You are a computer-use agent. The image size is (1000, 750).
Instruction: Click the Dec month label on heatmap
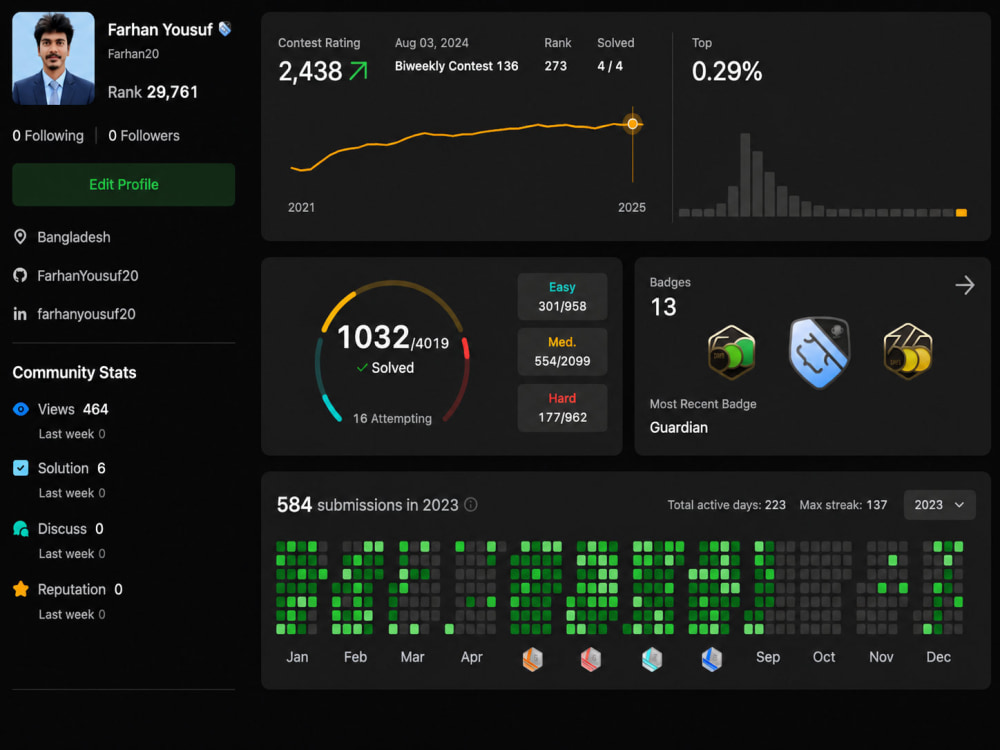tap(938, 657)
